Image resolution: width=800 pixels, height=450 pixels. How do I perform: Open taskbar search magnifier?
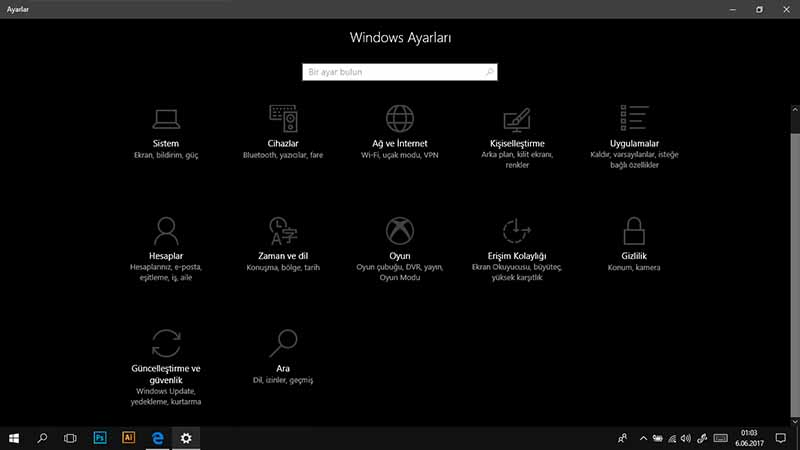pyautogui.click(x=42, y=438)
